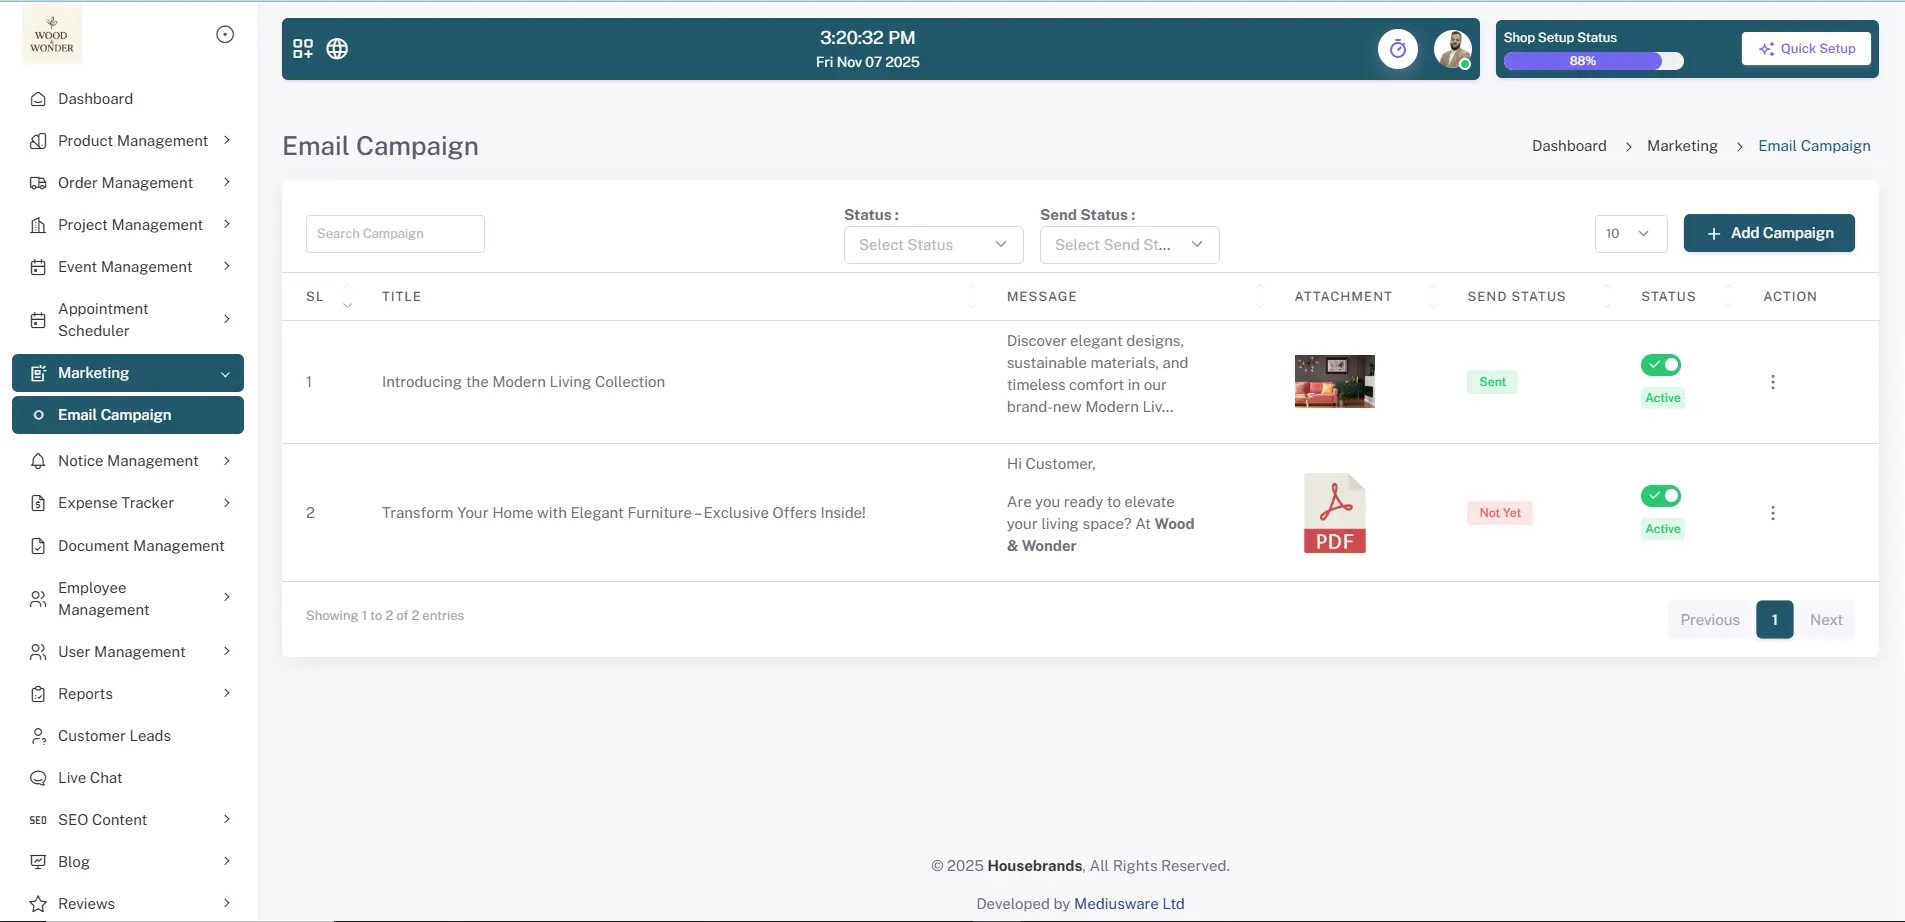
Task: Disable the Transform Your Home campaign toggle
Action: click(1660, 495)
